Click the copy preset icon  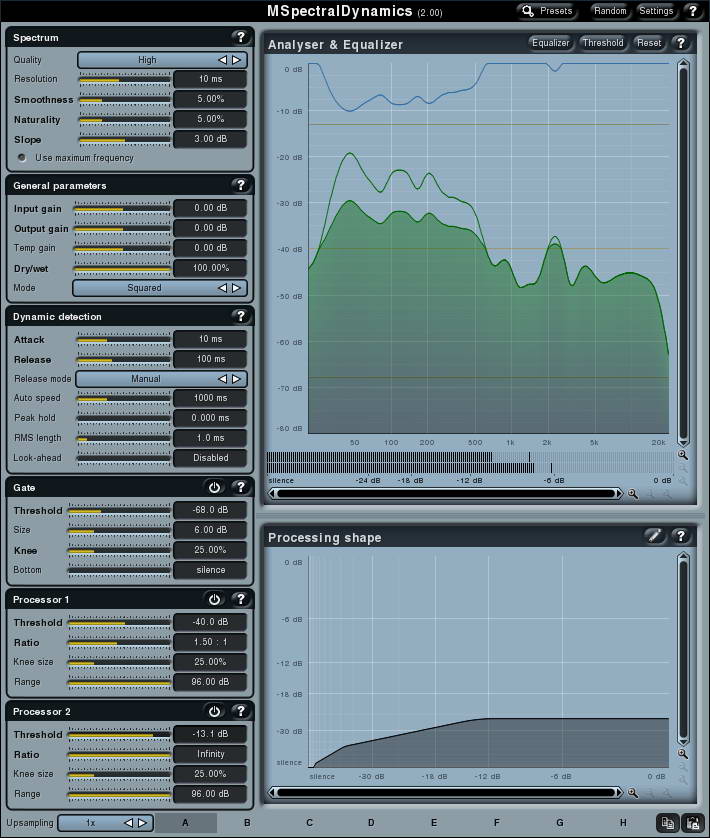tap(667, 823)
